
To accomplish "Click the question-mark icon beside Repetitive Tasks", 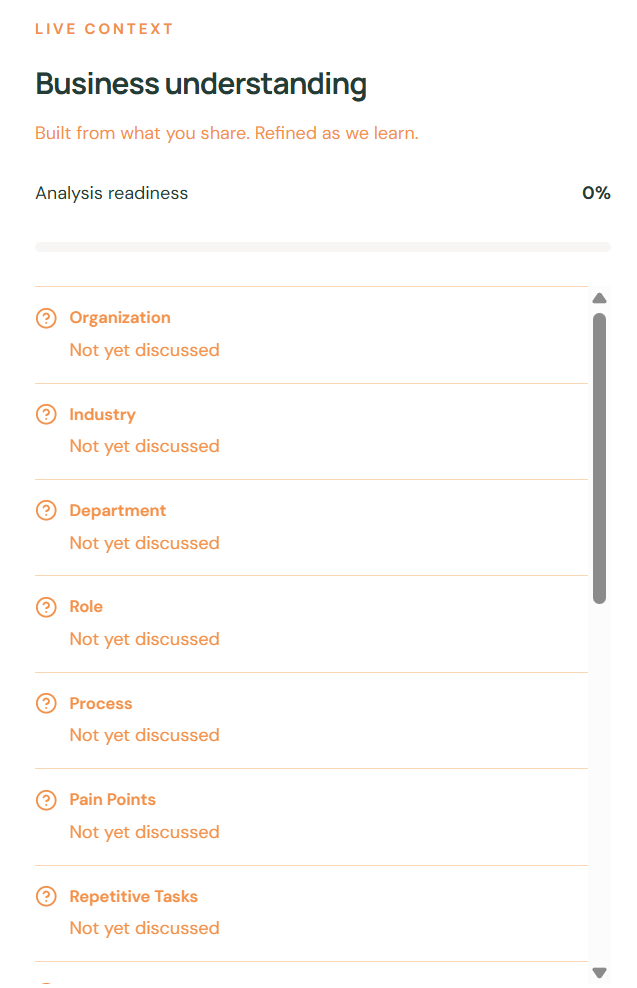I will [46, 896].
